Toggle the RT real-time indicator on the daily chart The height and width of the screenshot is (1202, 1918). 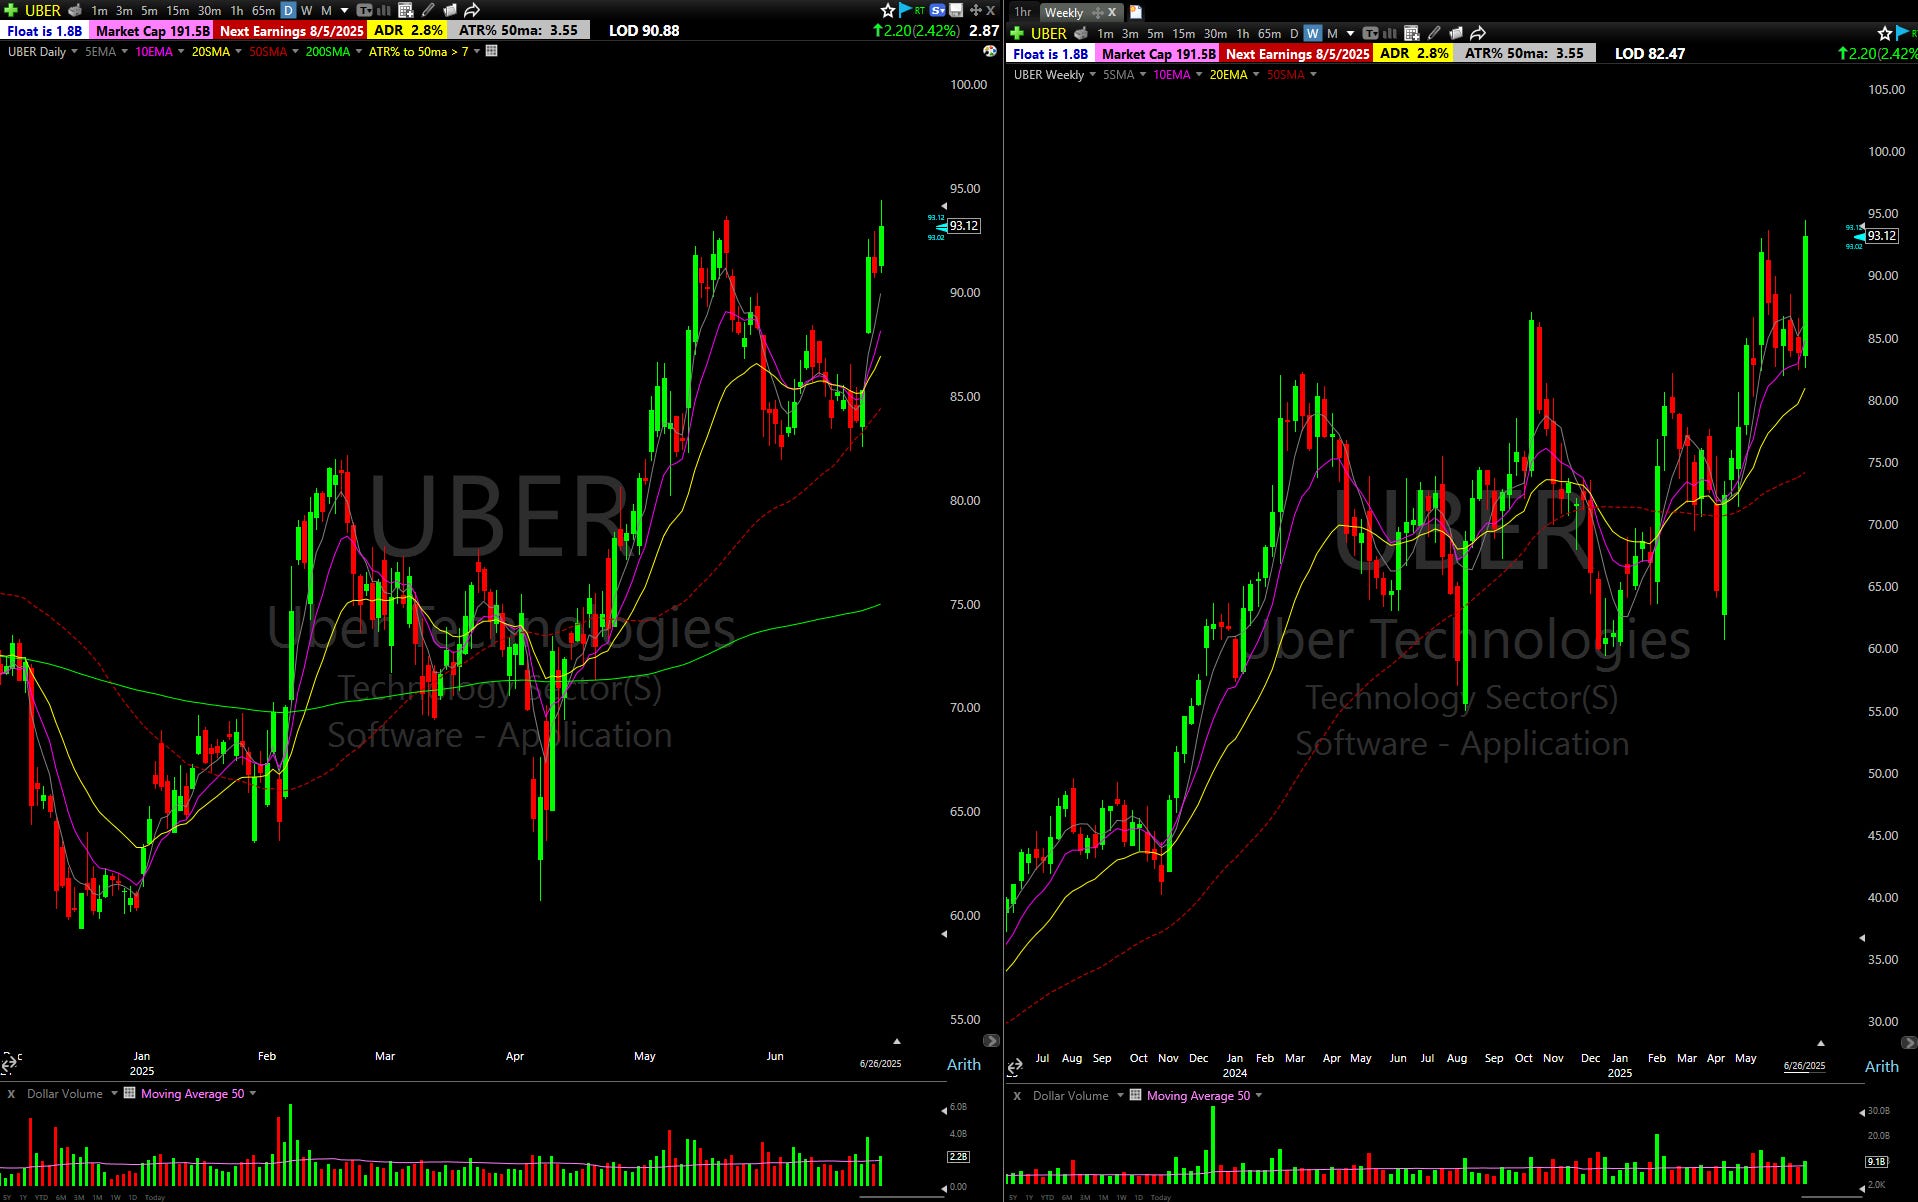(x=919, y=10)
